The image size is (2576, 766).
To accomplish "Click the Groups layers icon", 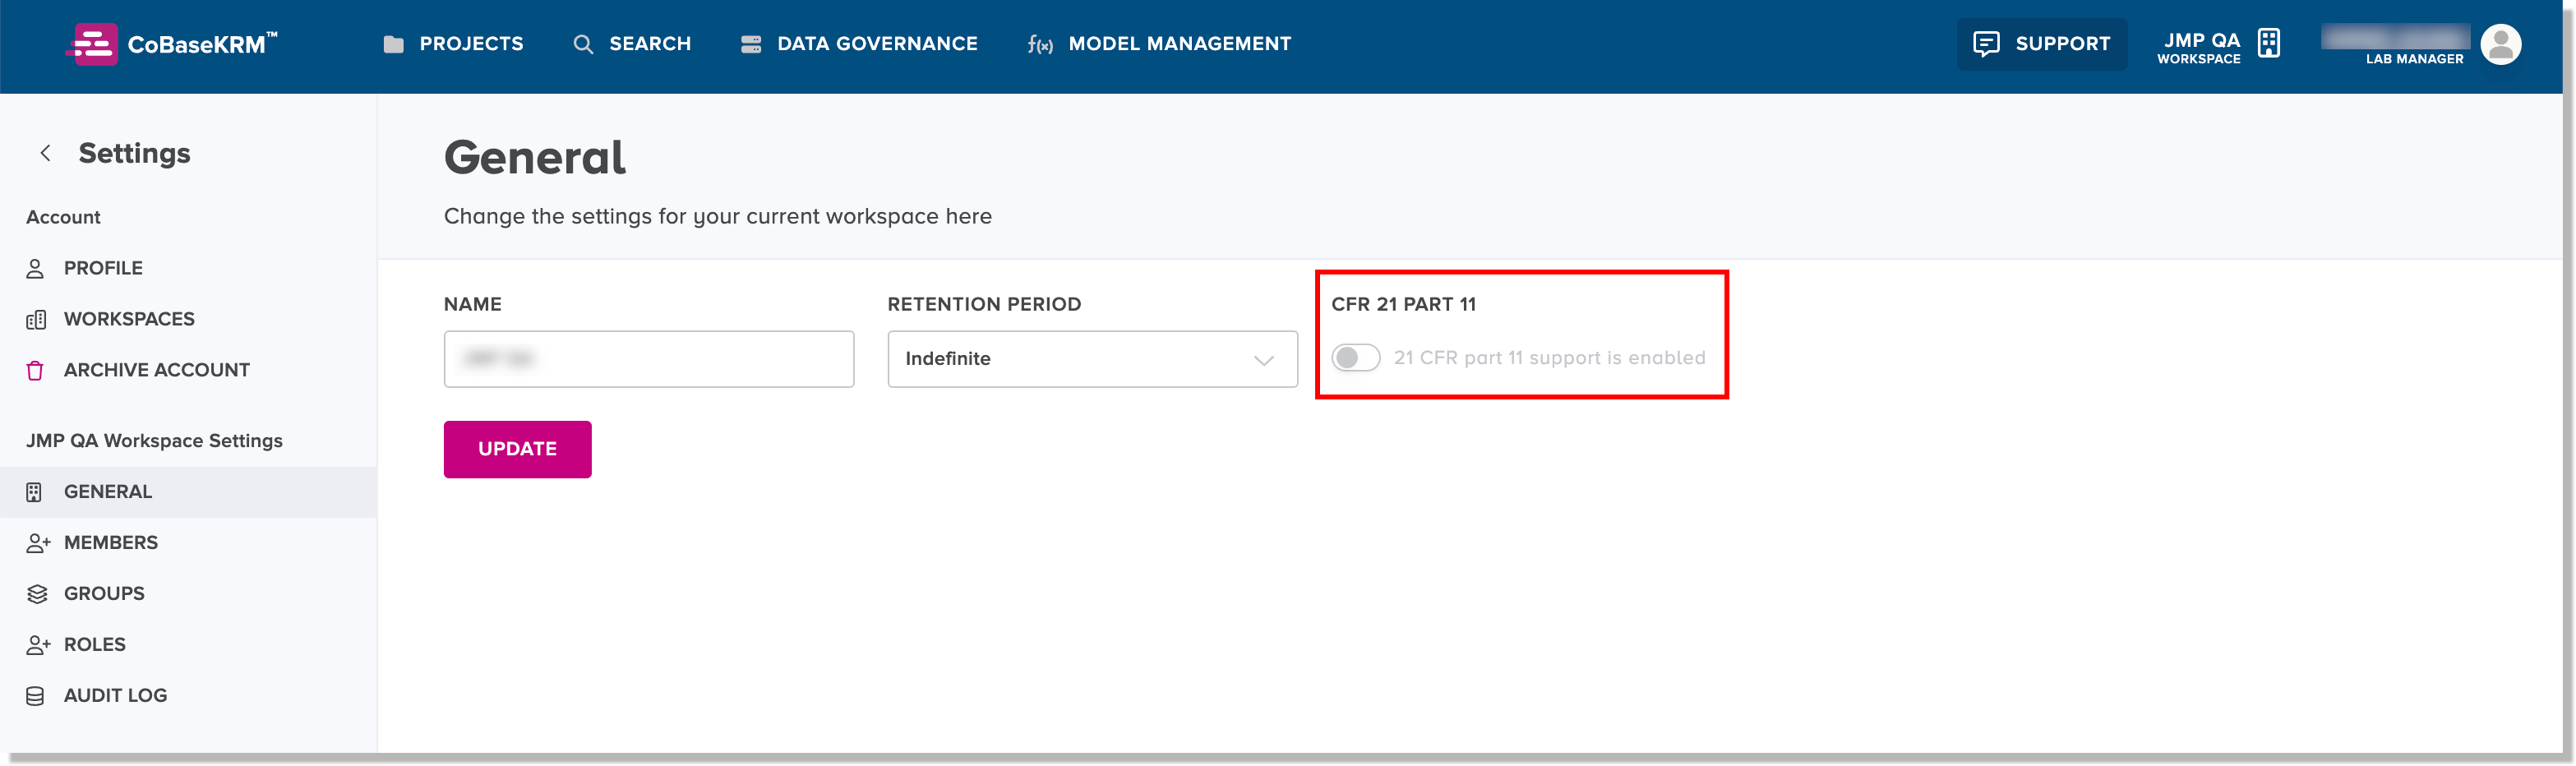I will tap(37, 594).
